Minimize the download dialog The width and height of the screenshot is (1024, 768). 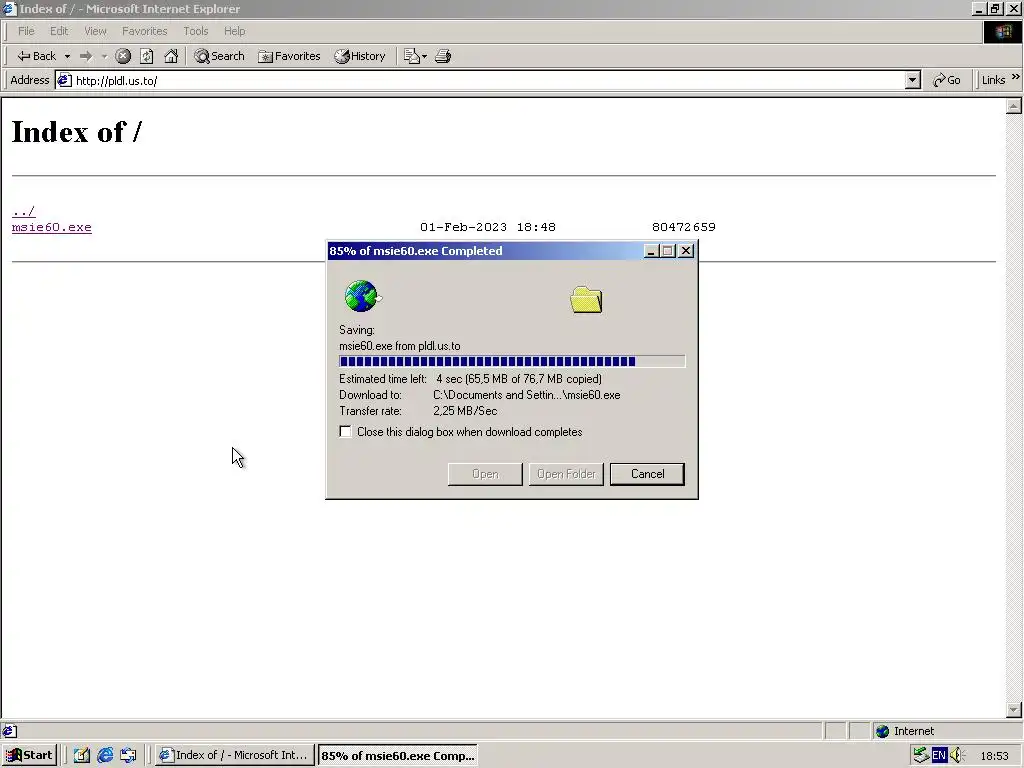click(x=650, y=251)
